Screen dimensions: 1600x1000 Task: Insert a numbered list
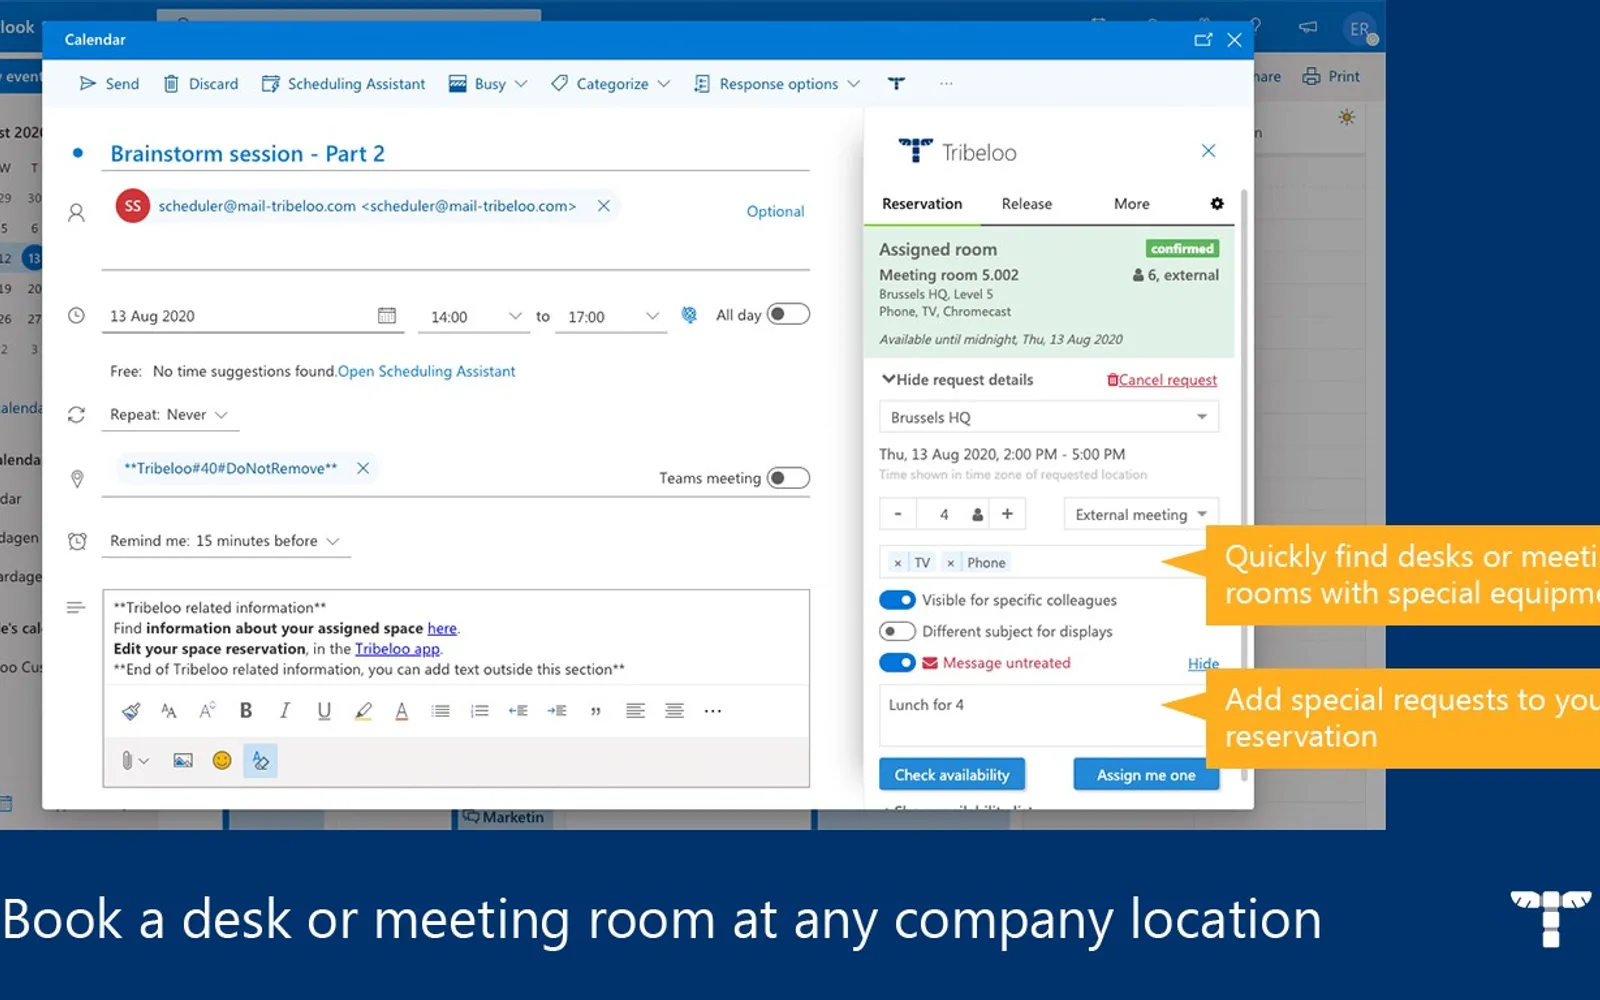pyautogui.click(x=480, y=711)
